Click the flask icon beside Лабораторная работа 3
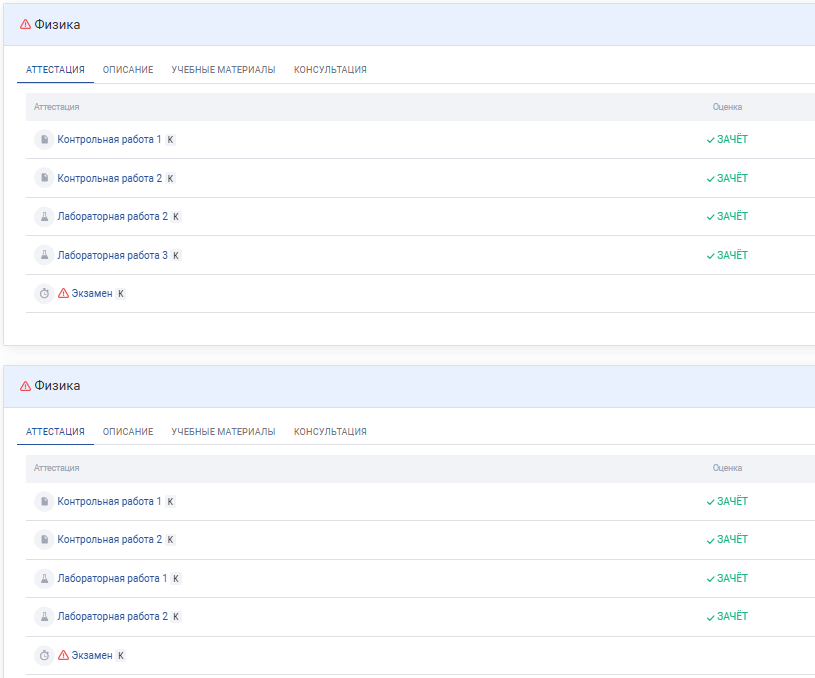The image size is (815, 678). (x=44, y=255)
